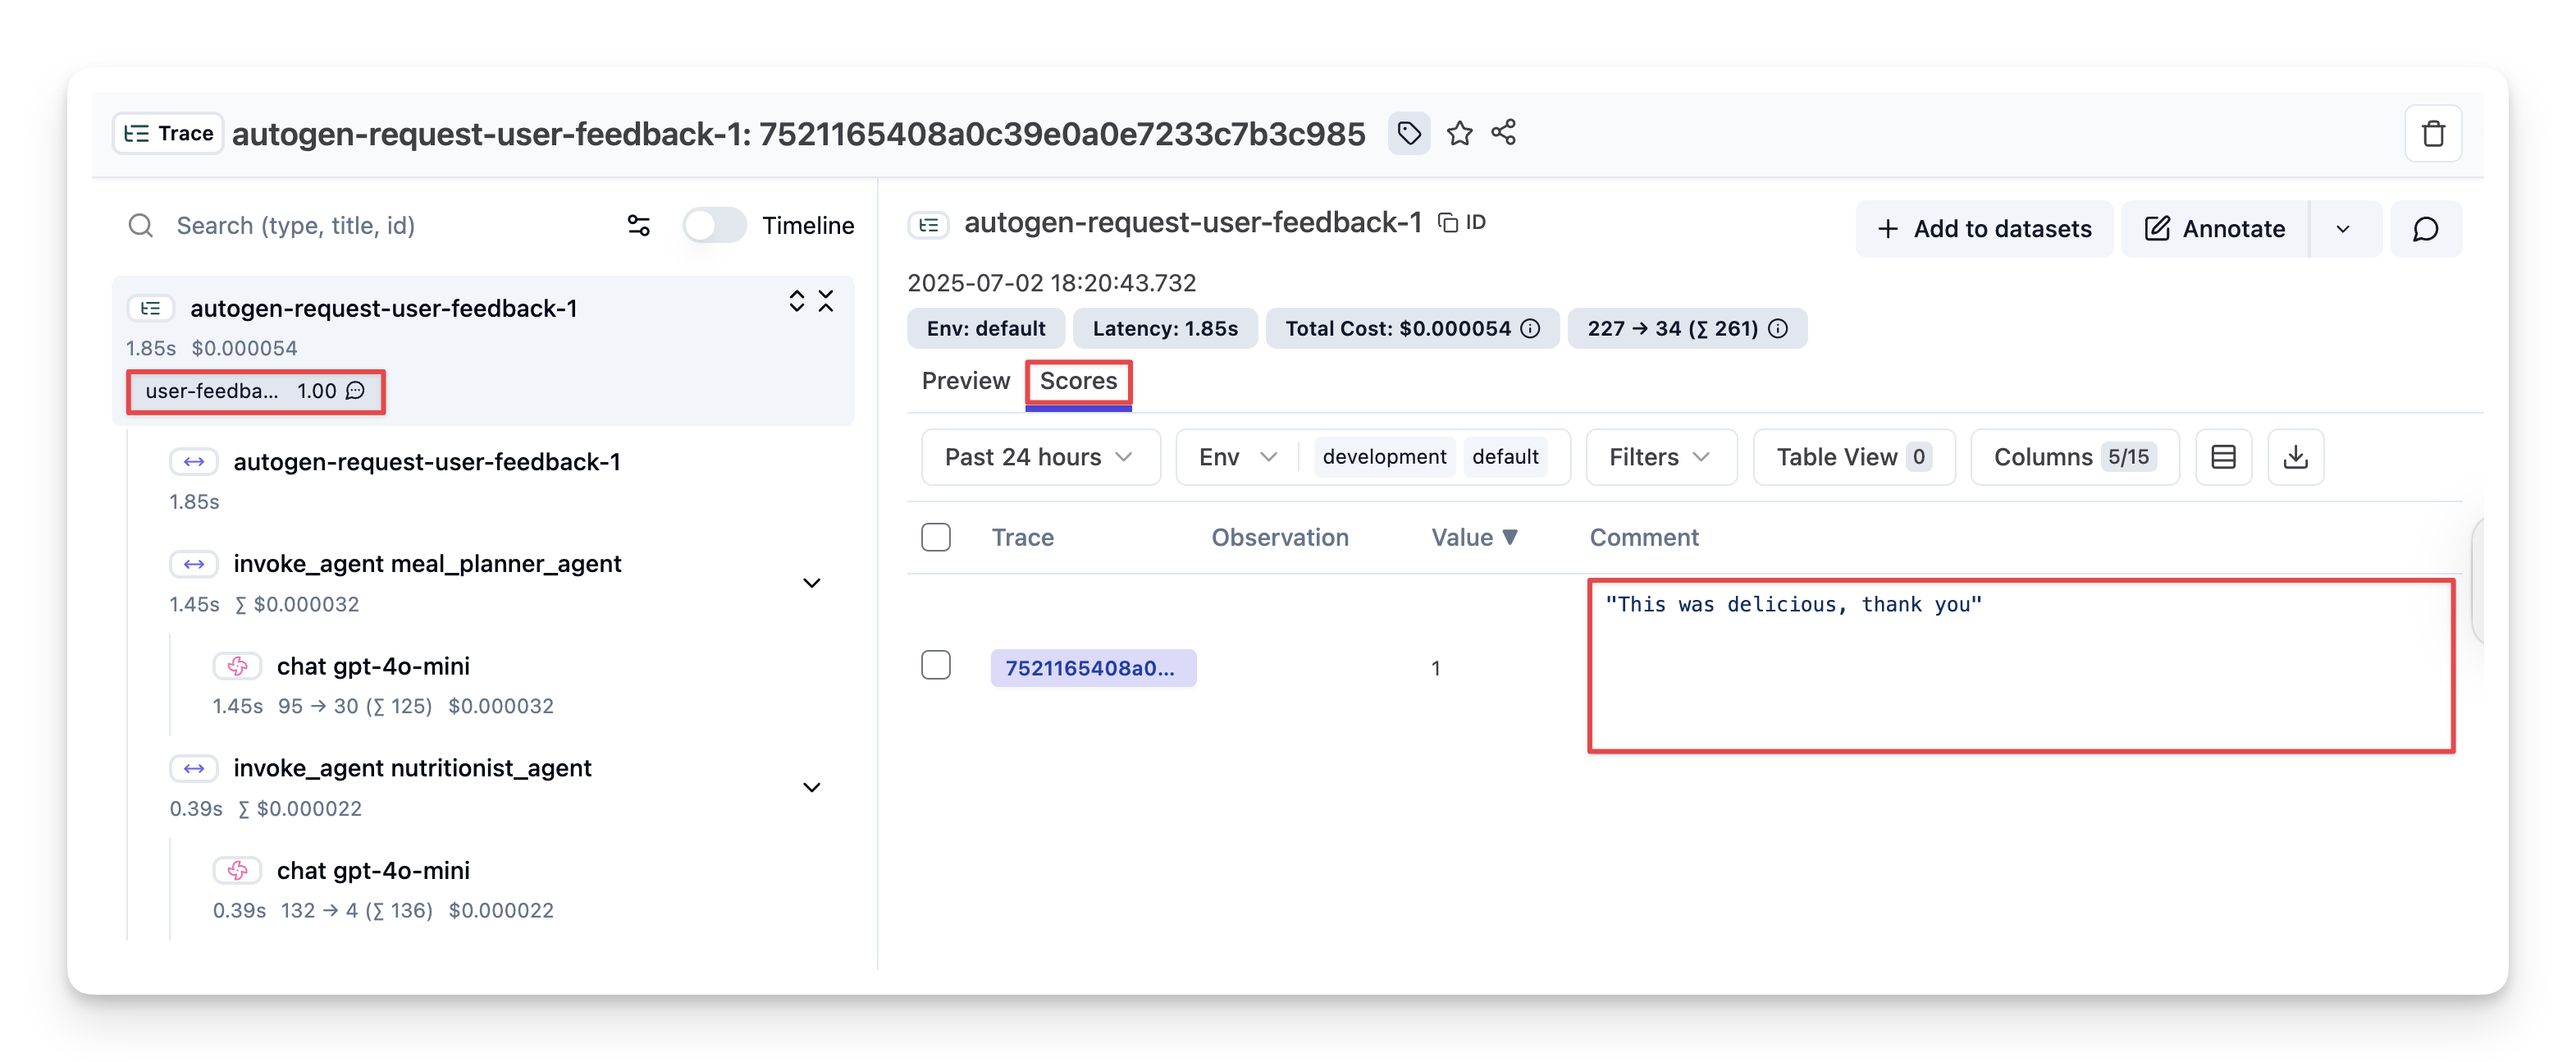
Task: Change the table row height
Action: pyautogui.click(x=2223, y=457)
